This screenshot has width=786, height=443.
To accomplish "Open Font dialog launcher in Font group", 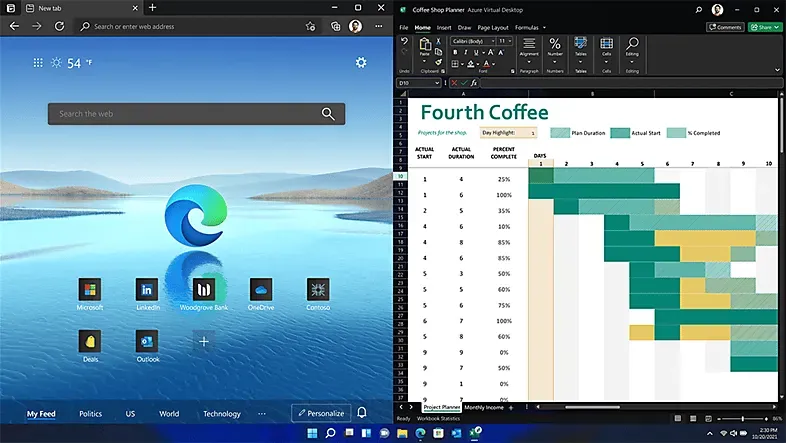I will point(512,72).
